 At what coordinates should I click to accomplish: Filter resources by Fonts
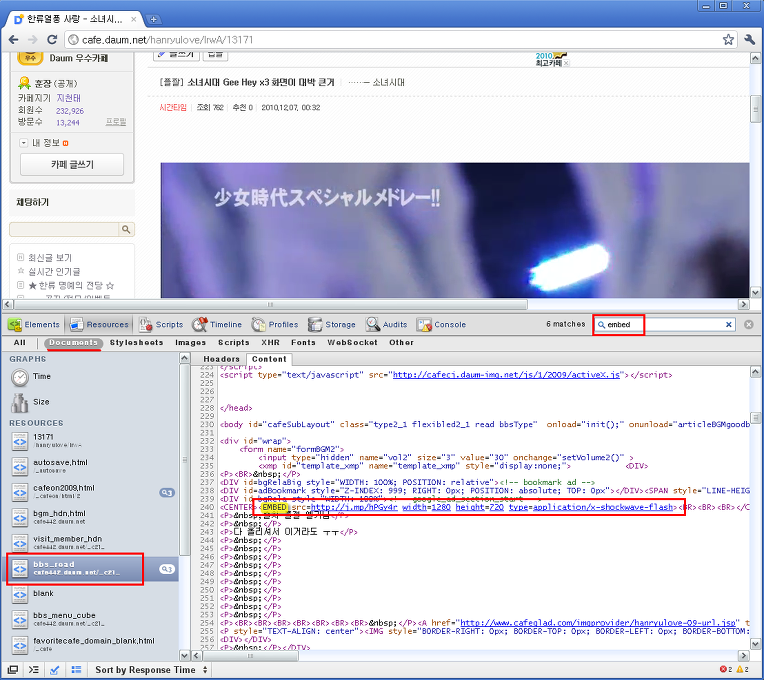point(303,342)
